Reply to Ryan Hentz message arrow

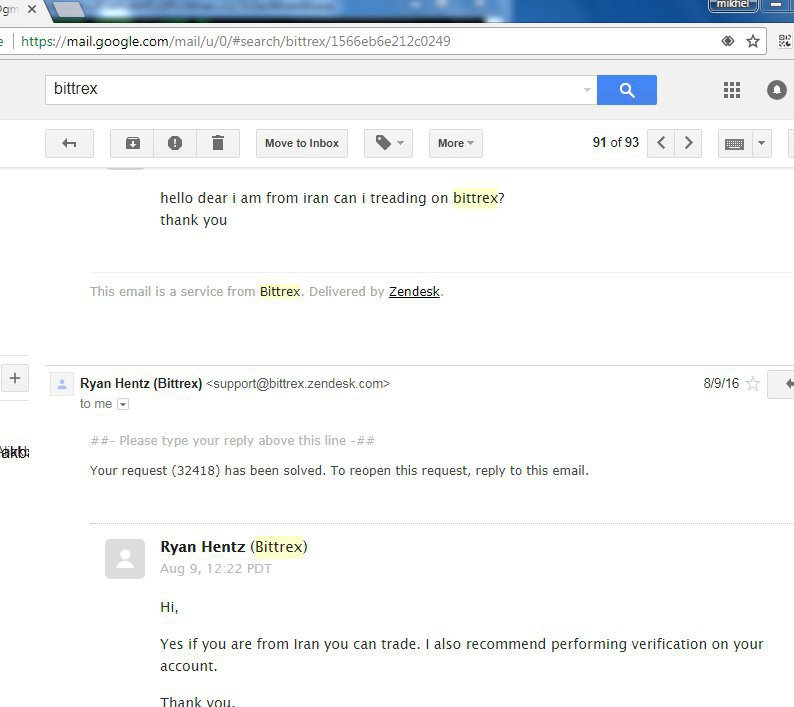tap(783, 384)
